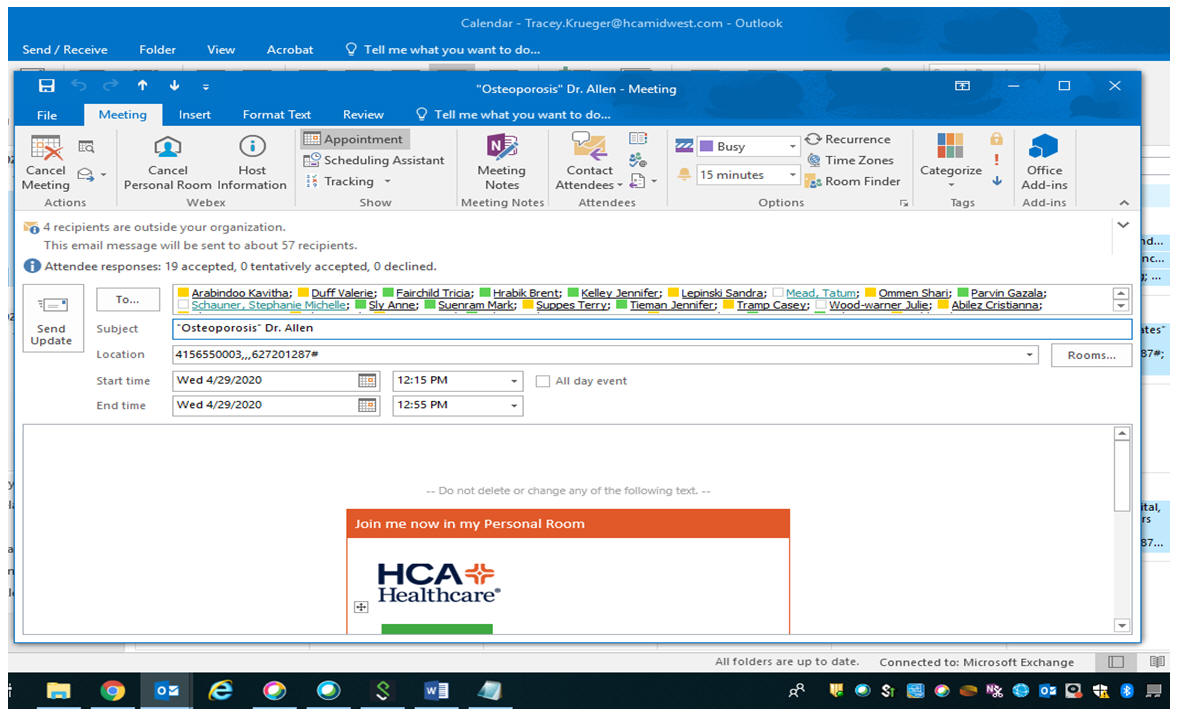Click the Save icon in title bar
The image size is (1178, 716).
pyautogui.click(x=47, y=87)
